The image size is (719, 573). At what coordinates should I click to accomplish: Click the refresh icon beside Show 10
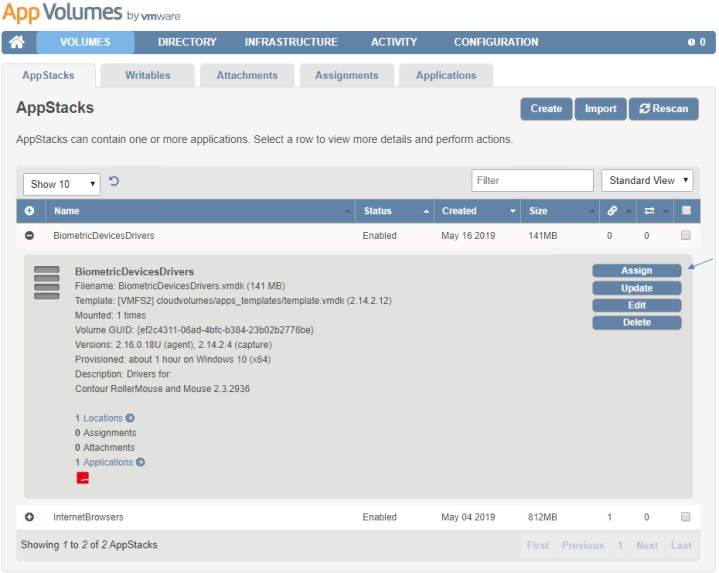(x=114, y=181)
